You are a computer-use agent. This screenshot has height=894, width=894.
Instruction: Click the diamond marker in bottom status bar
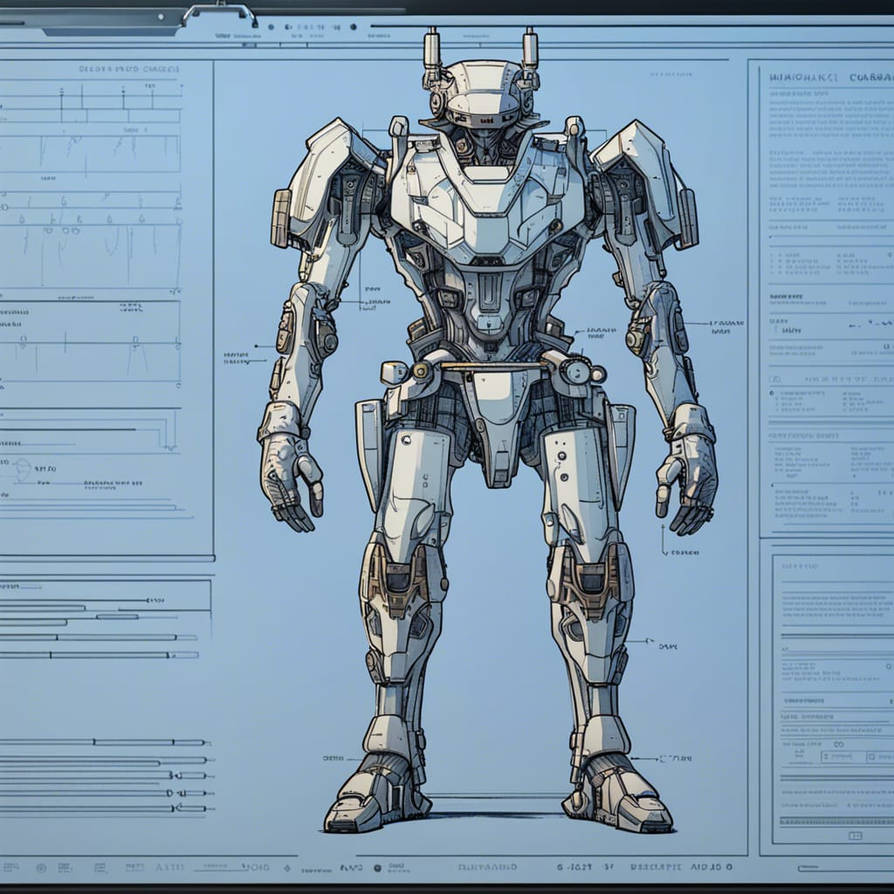[287, 868]
